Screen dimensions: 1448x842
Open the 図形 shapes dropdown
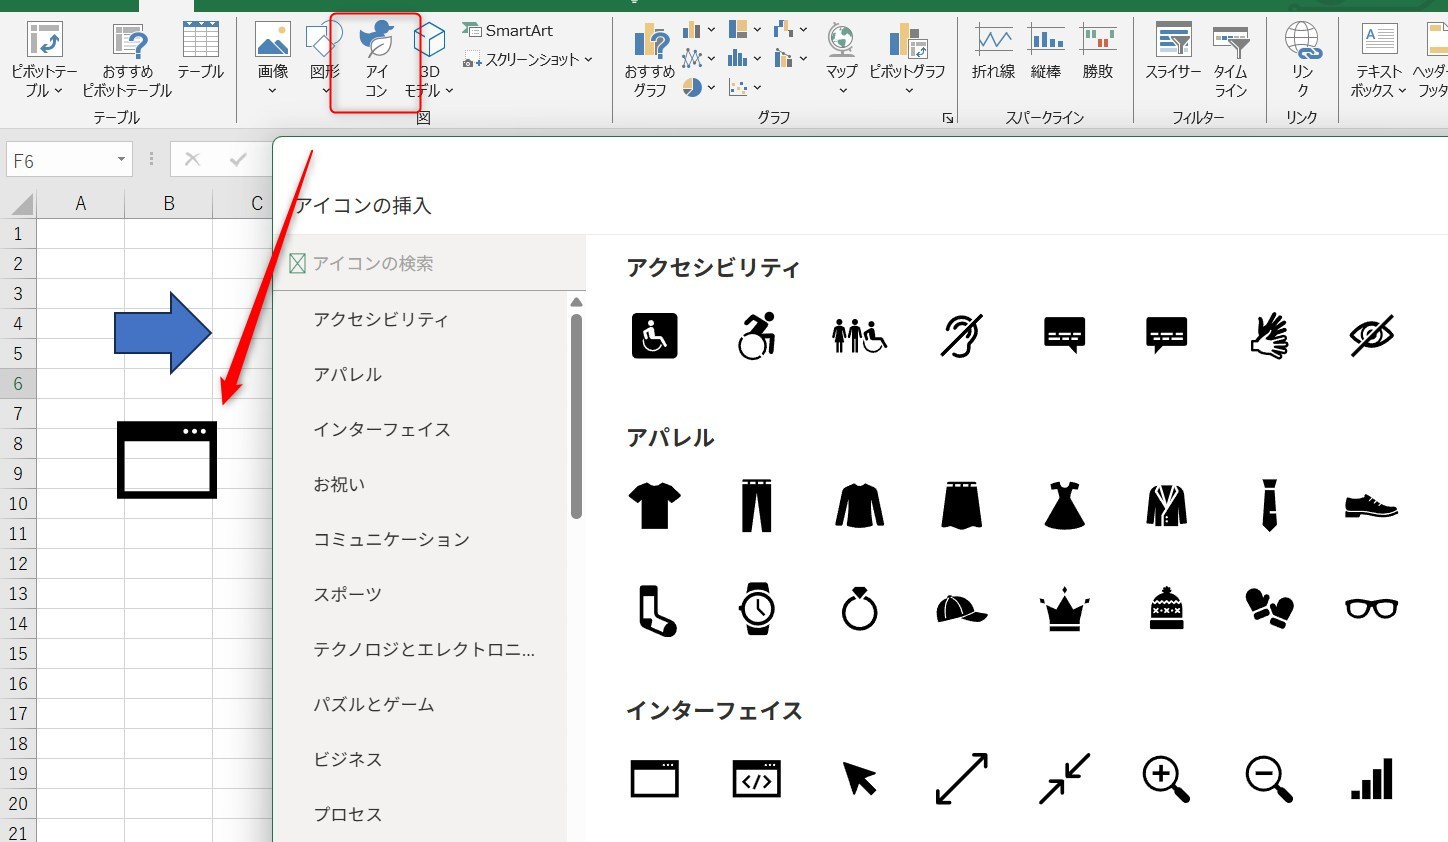(324, 60)
